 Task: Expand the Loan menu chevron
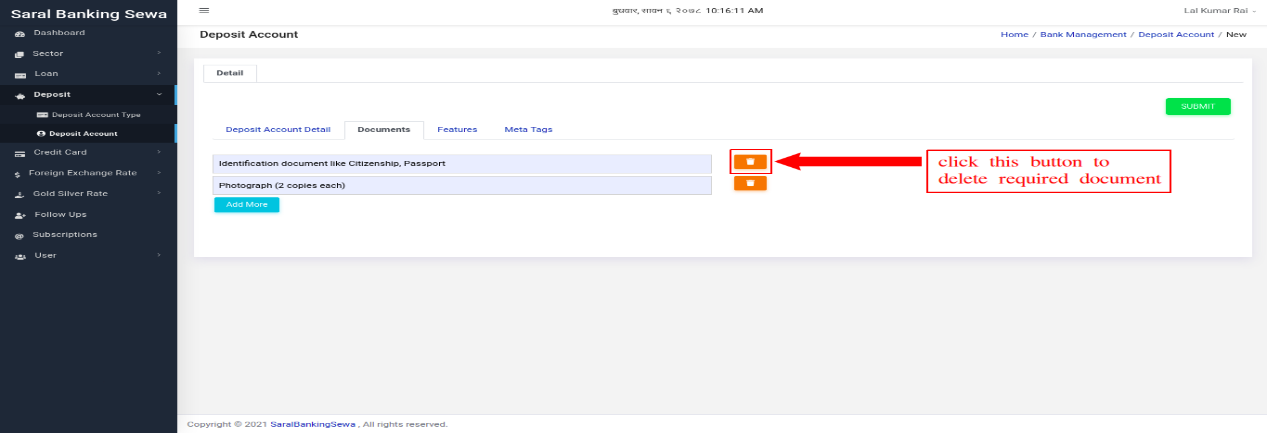(159, 73)
